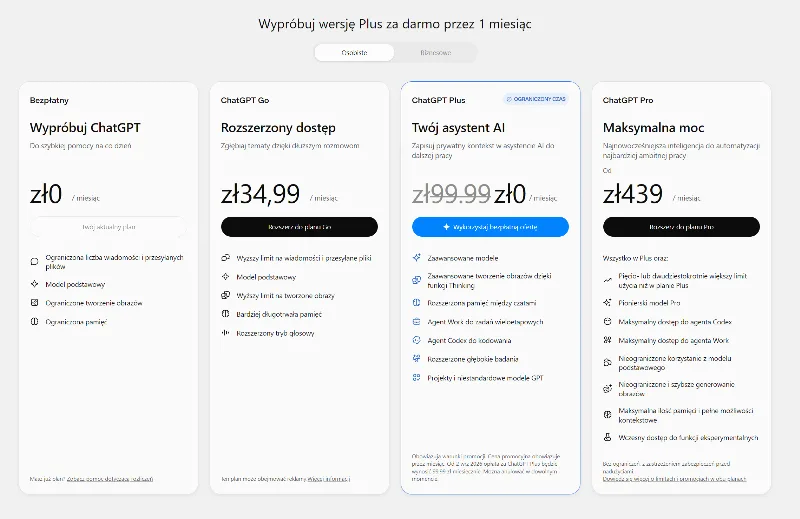Open the Więcej informacji link in Go card

(329, 479)
